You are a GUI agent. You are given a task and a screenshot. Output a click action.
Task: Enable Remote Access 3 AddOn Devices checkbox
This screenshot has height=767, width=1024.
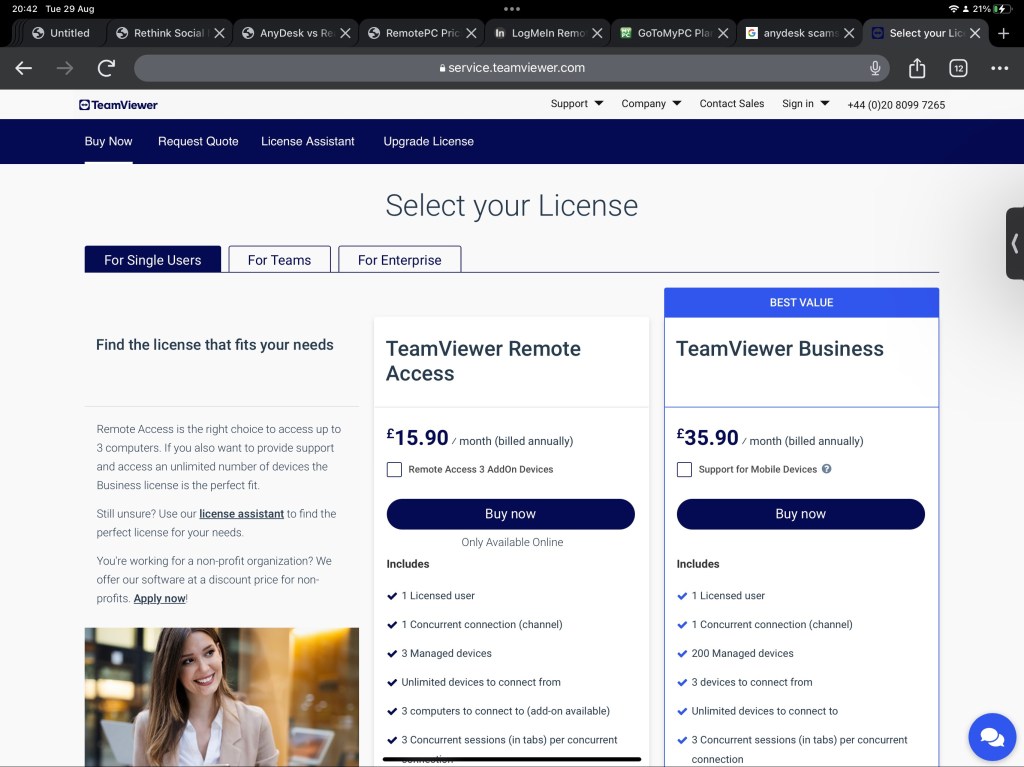[x=394, y=469]
